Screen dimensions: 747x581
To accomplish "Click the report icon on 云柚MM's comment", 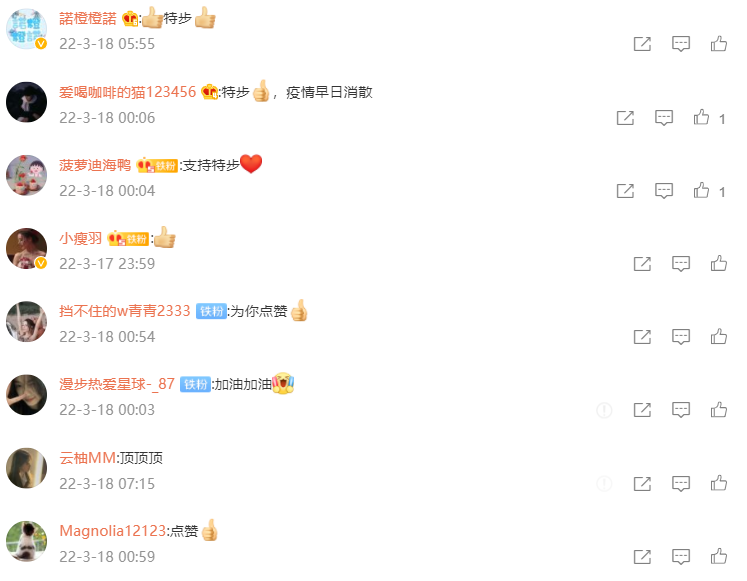I will 604,484.
